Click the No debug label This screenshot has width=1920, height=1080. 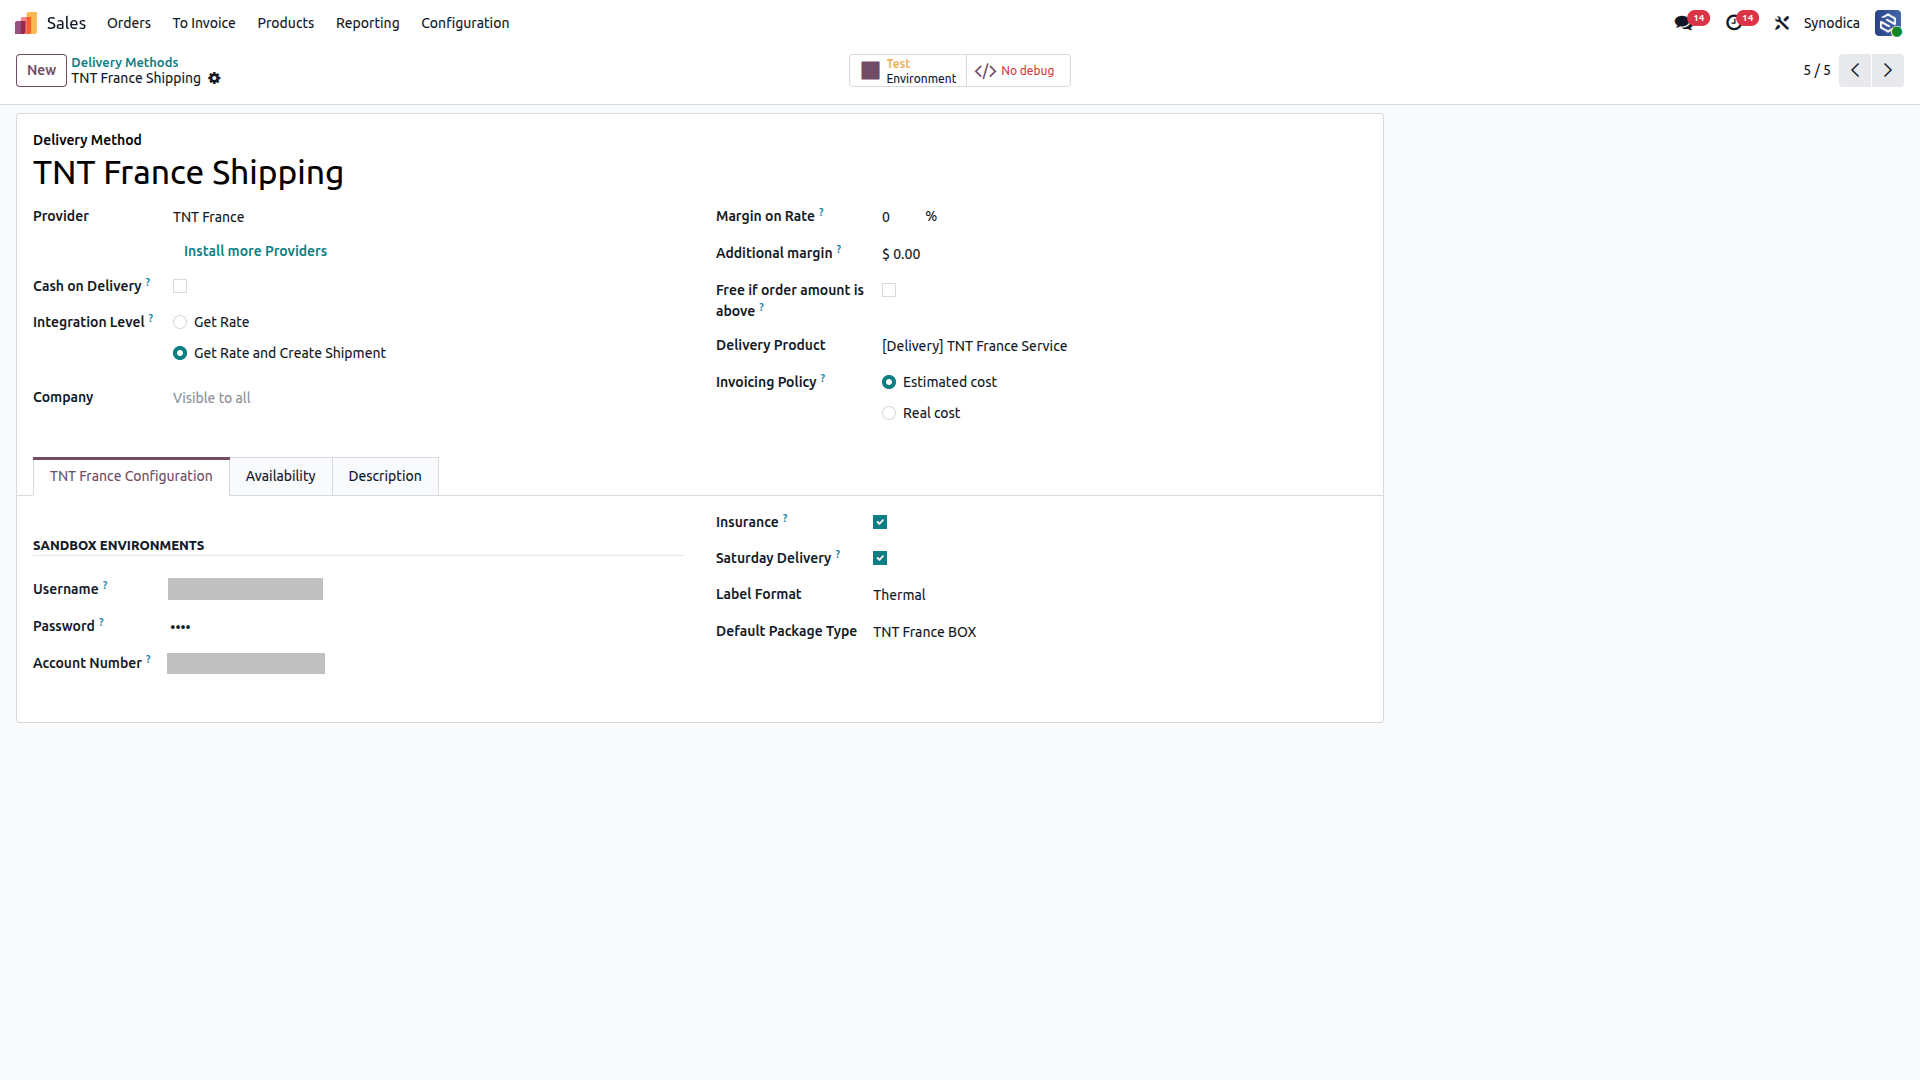pyautogui.click(x=1027, y=71)
